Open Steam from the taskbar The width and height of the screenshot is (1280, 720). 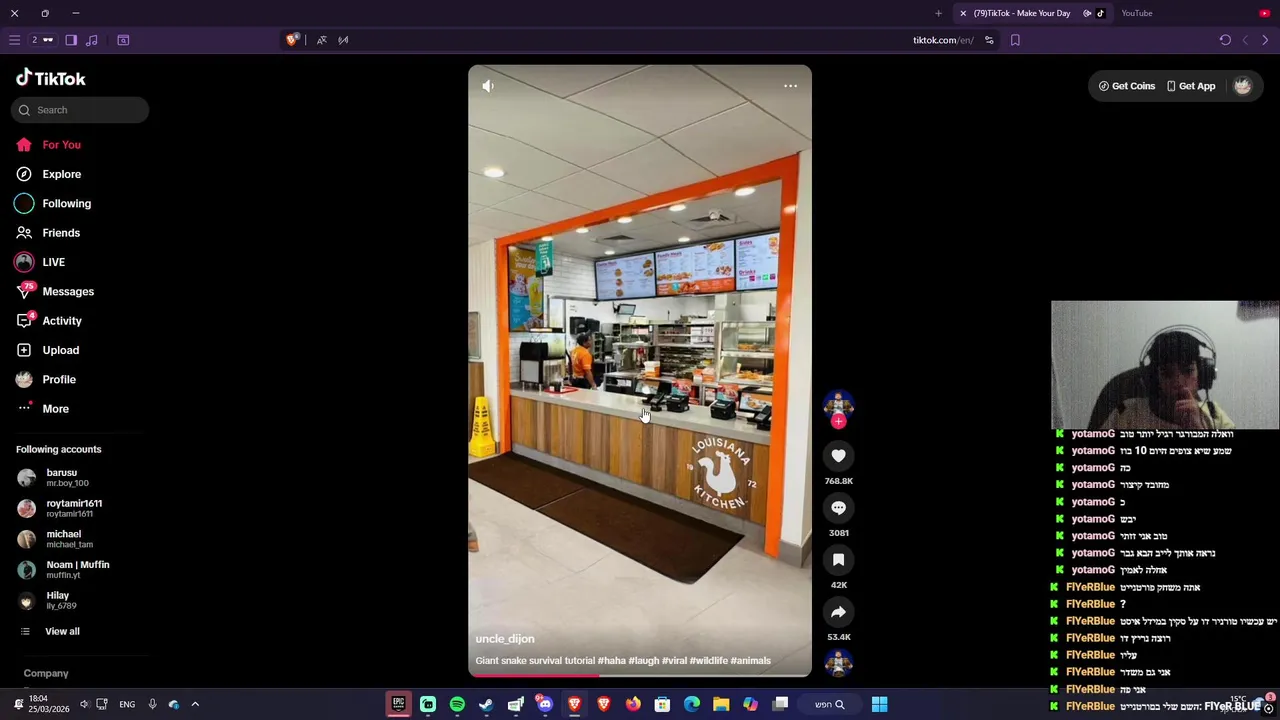click(486, 704)
